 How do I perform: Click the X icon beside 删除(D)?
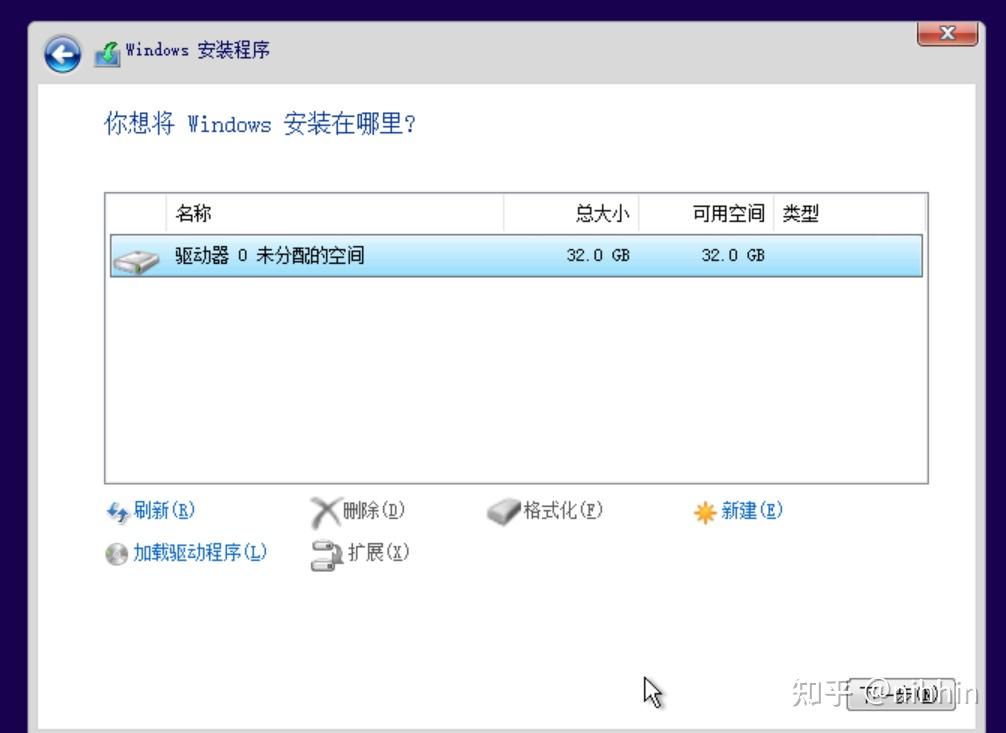point(325,512)
